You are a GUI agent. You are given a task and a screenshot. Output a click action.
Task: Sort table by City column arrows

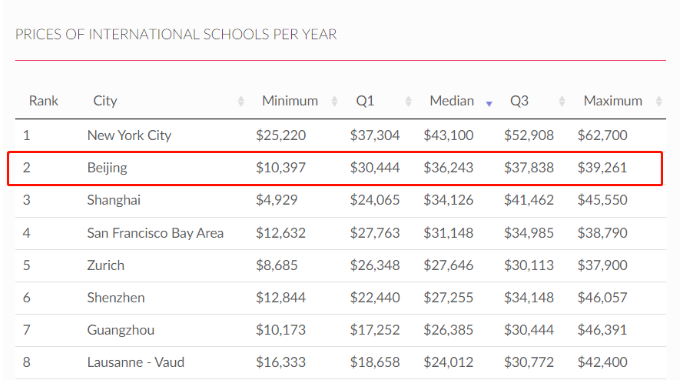(x=241, y=102)
